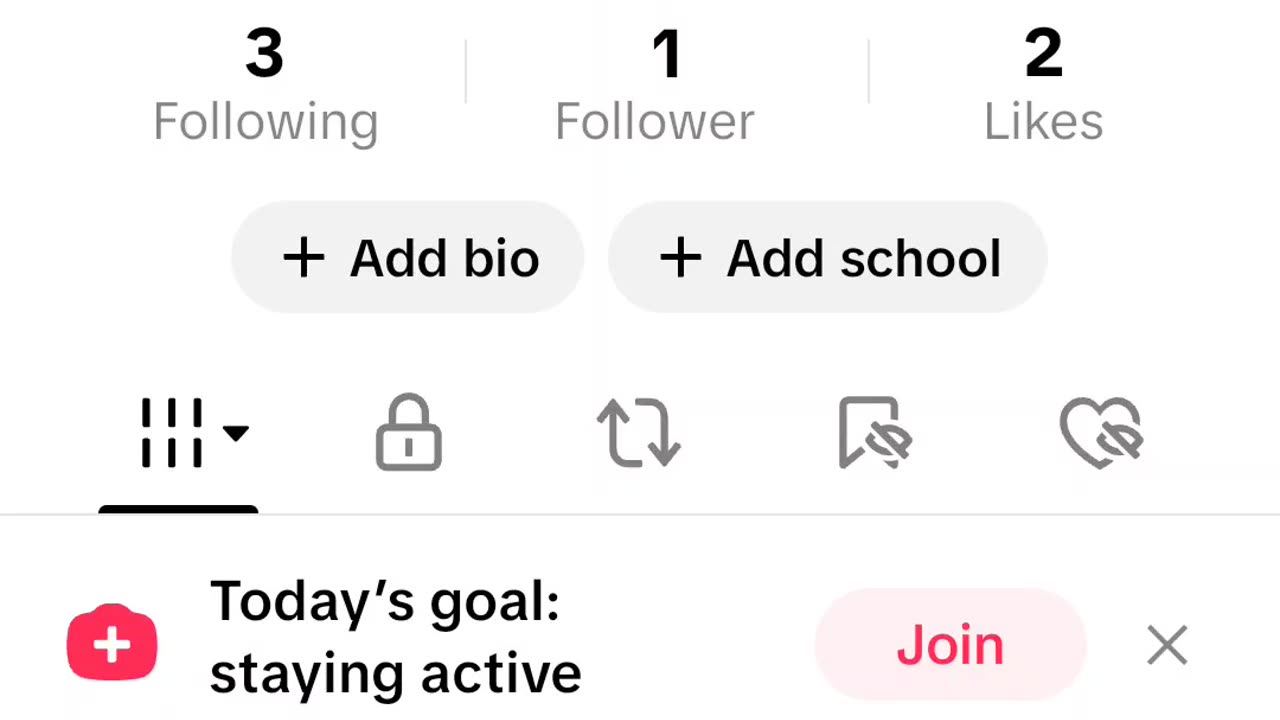View the Likes label
Image resolution: width=1280 pixels, height=720 pixels.
(1043, 122)
